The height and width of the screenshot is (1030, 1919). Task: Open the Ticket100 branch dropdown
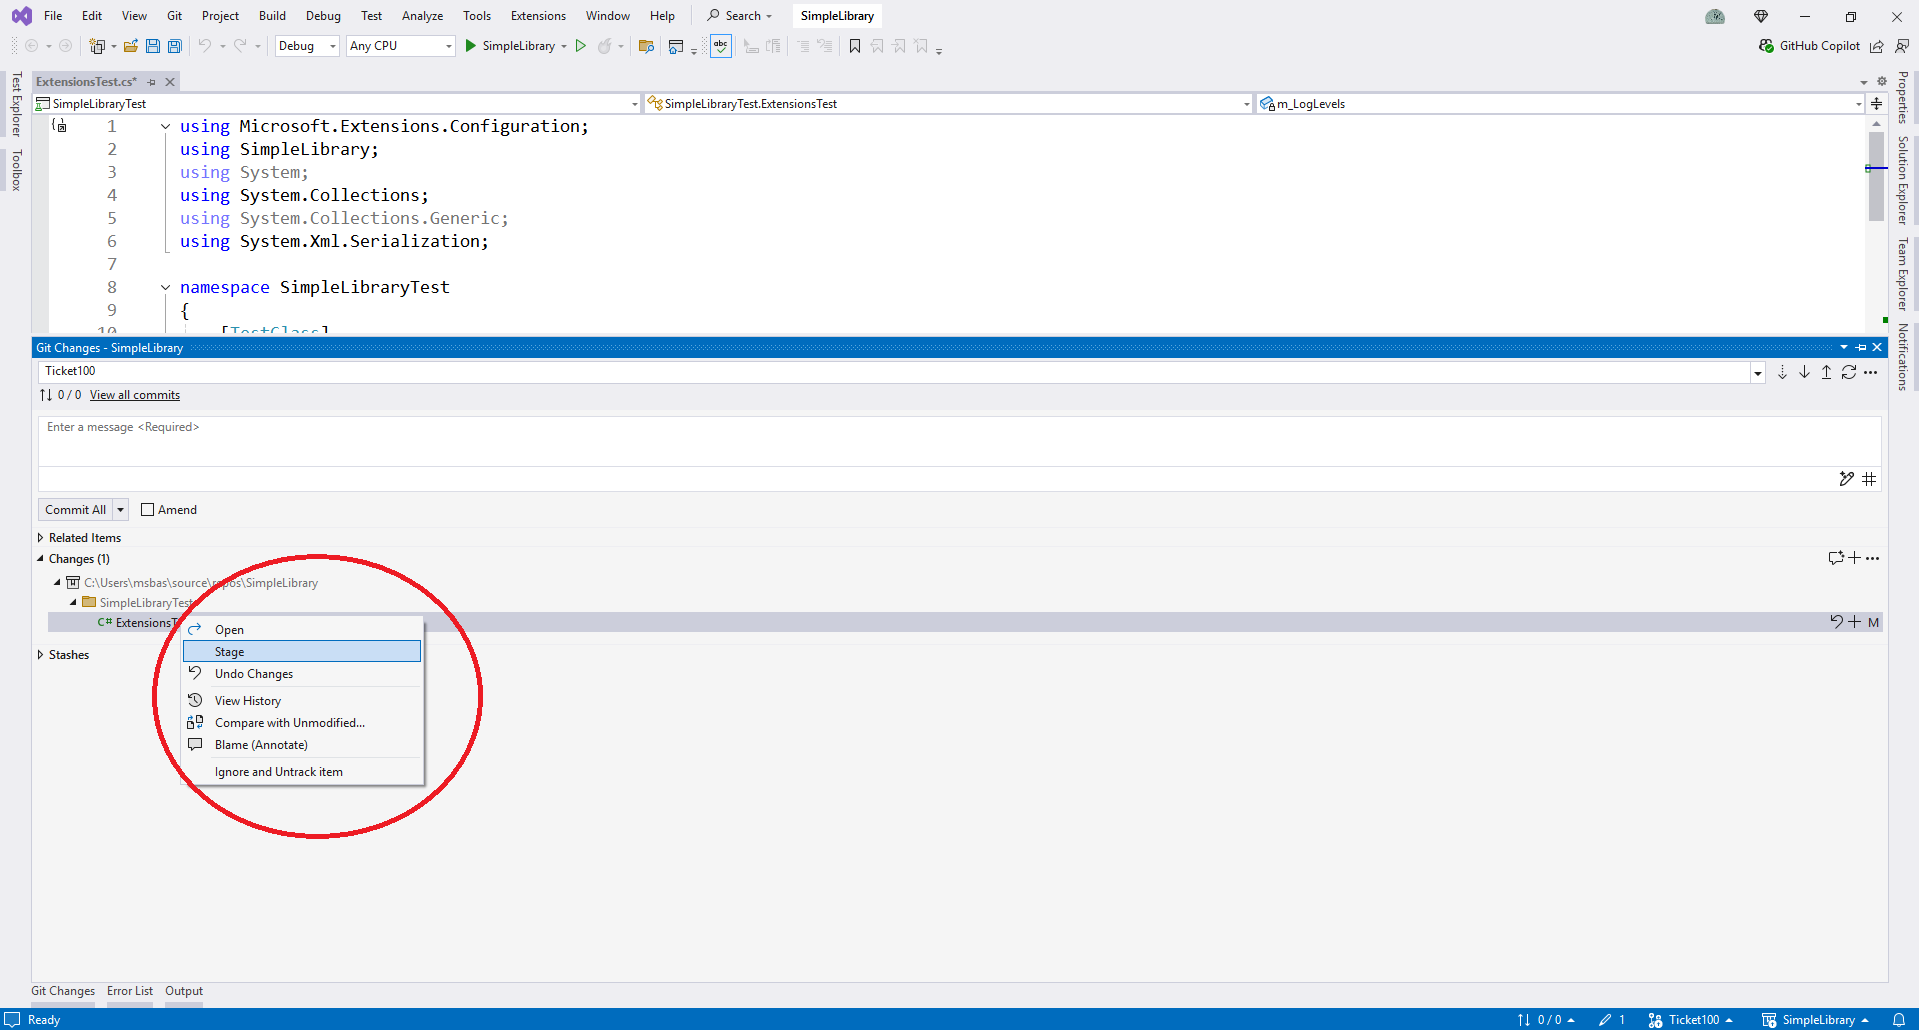(x=1757, y=372)
